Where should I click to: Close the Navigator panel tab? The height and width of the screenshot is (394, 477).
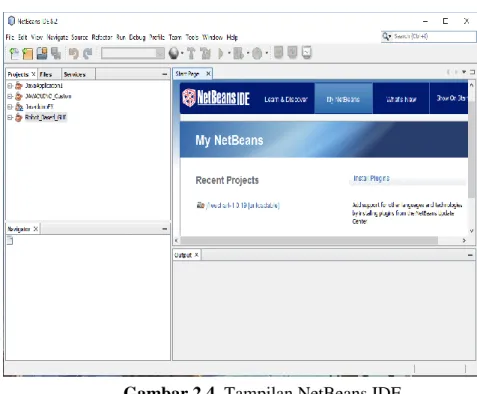point(35,229)
